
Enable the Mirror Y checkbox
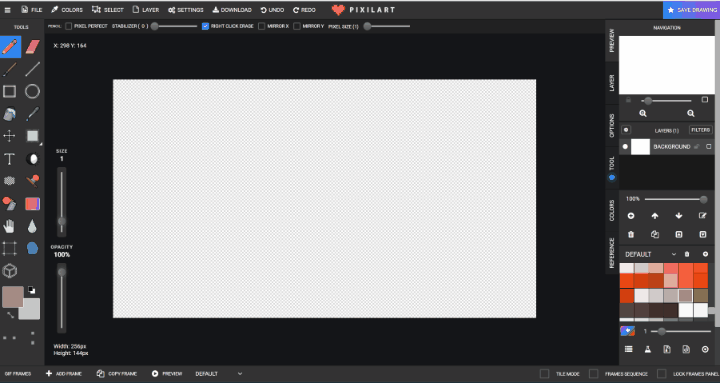[297, 26]
